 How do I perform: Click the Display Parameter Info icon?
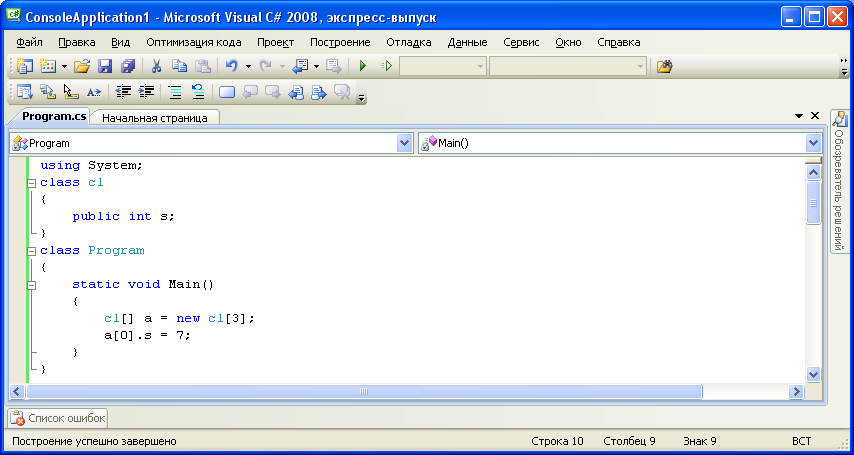point(48,92)
